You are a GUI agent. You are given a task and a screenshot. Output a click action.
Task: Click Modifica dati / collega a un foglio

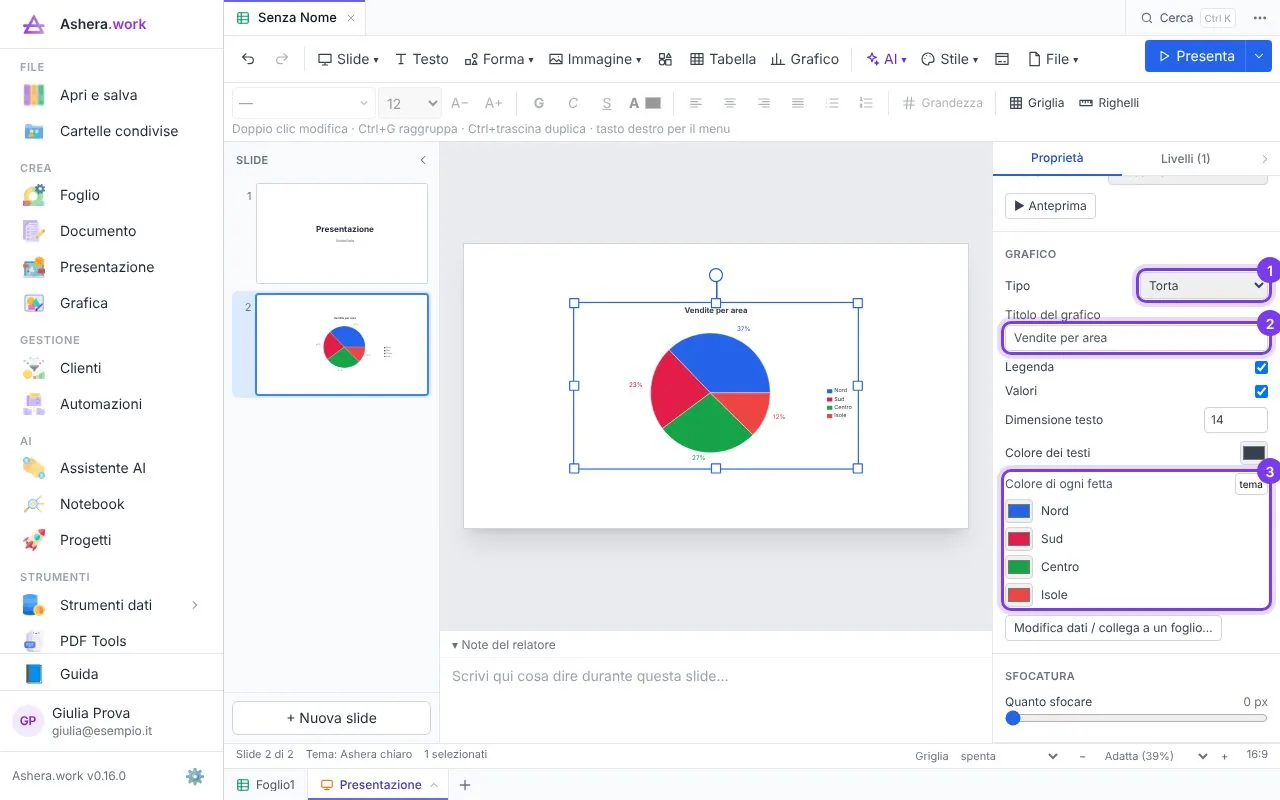click(1113, 628)
